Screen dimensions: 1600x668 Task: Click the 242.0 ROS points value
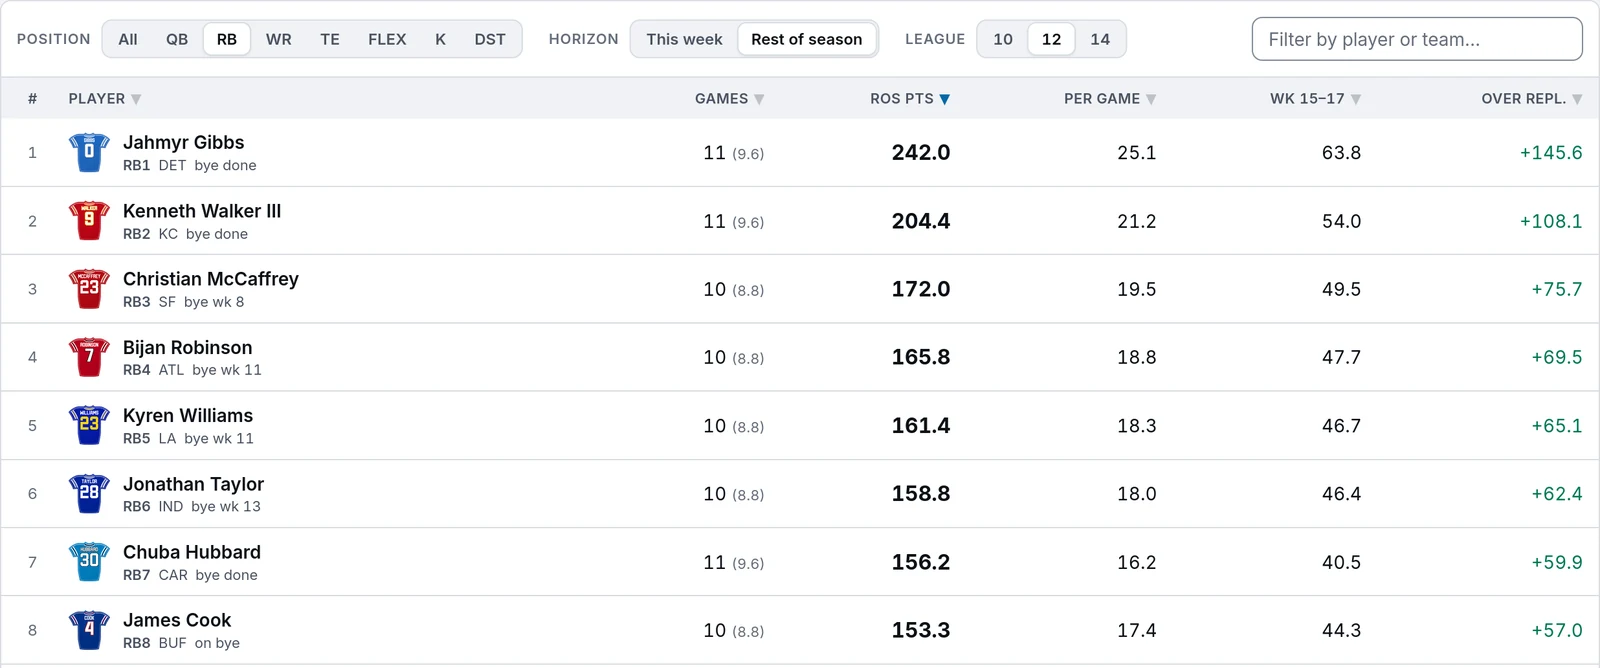[921, 153]
